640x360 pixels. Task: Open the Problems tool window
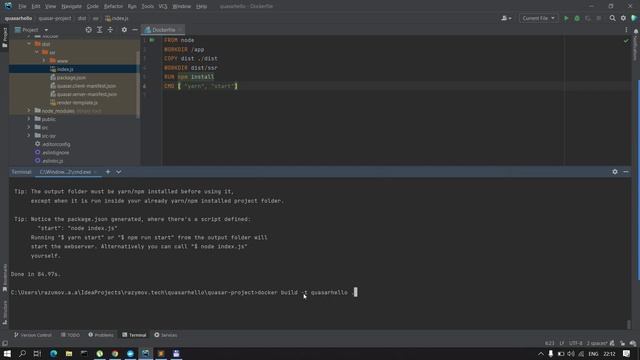101,335
